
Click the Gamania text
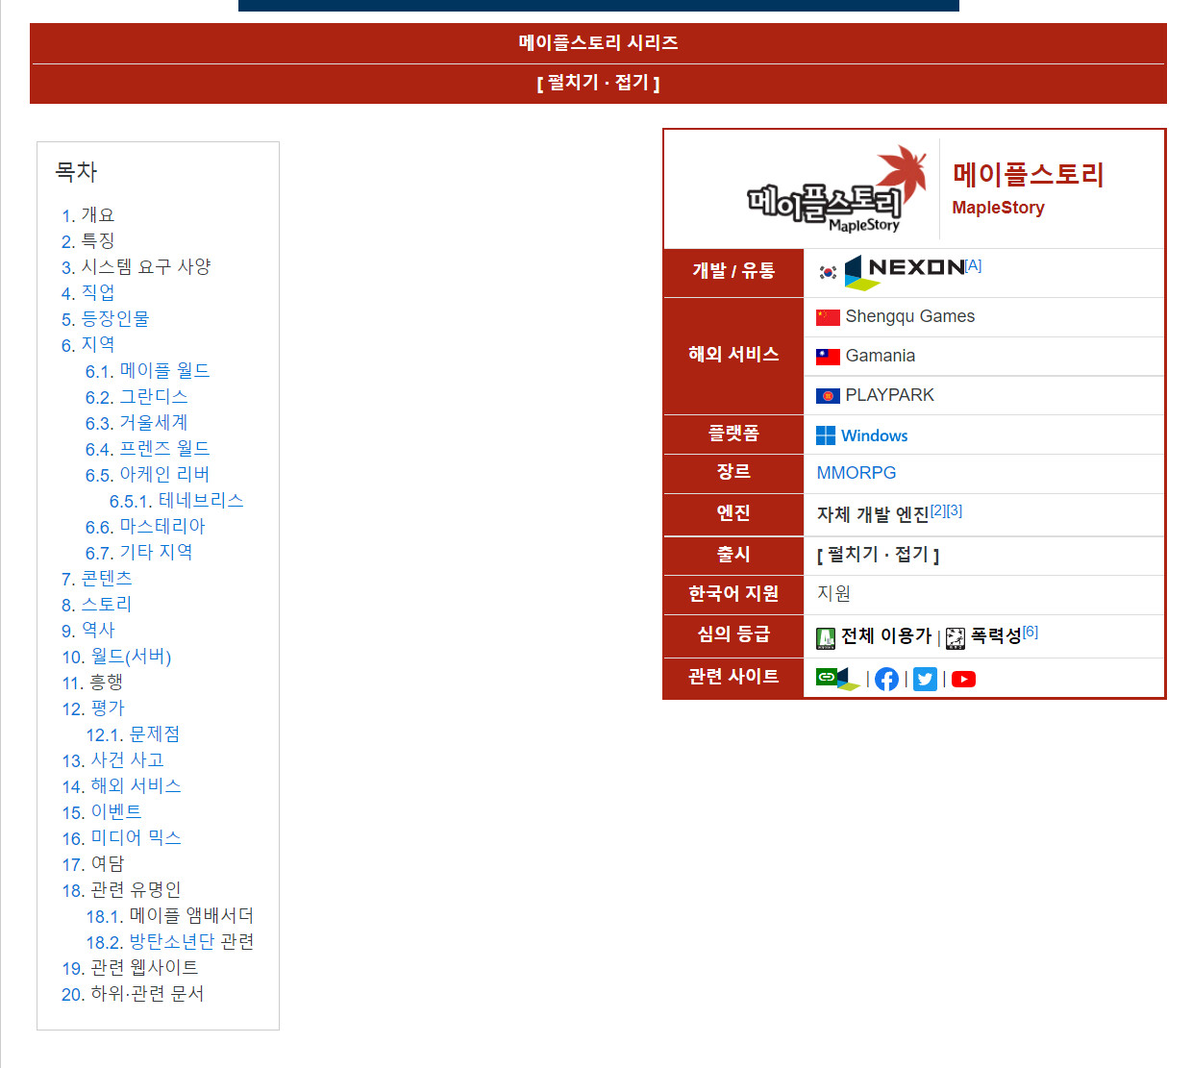click(880, 356)
